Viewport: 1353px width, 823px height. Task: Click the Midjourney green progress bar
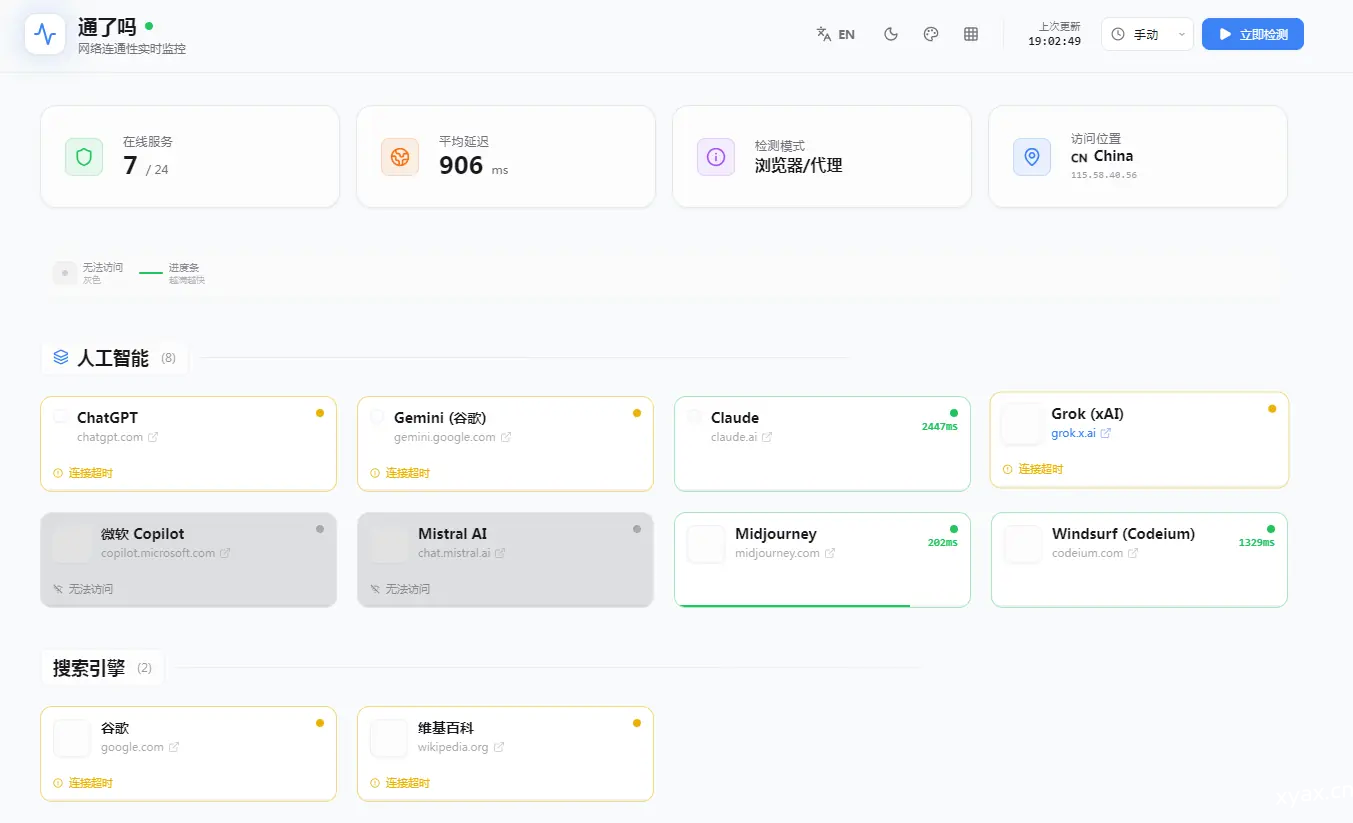pyautogui.click(x=793, y=605)
